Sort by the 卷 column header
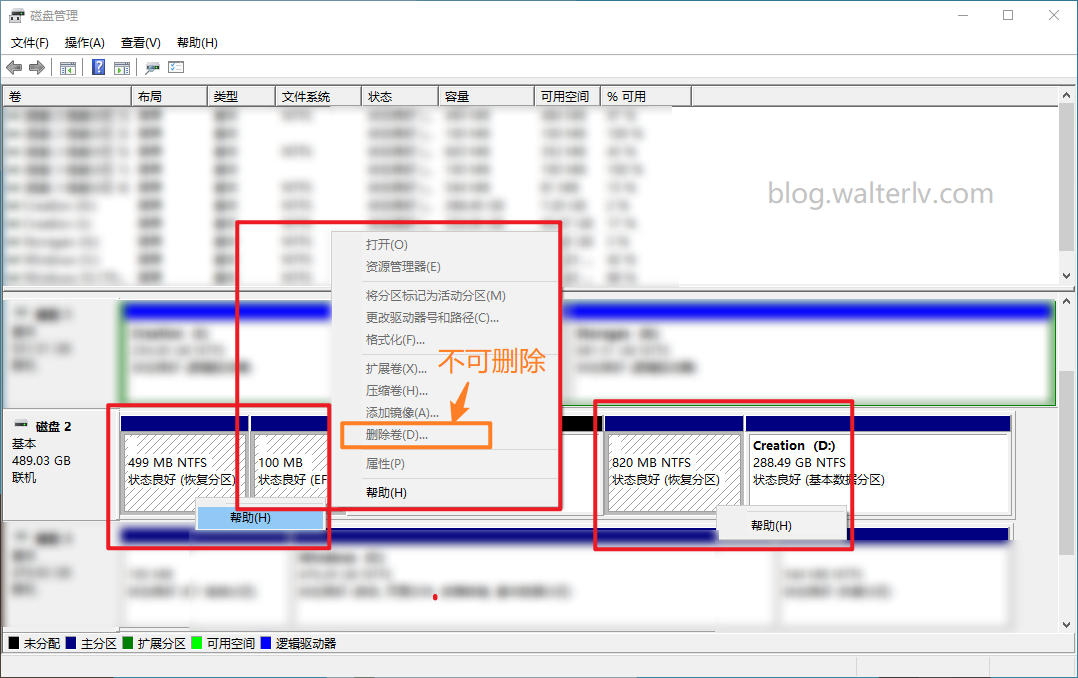This screenshot has width=1078, height=678. click(67, 96)
